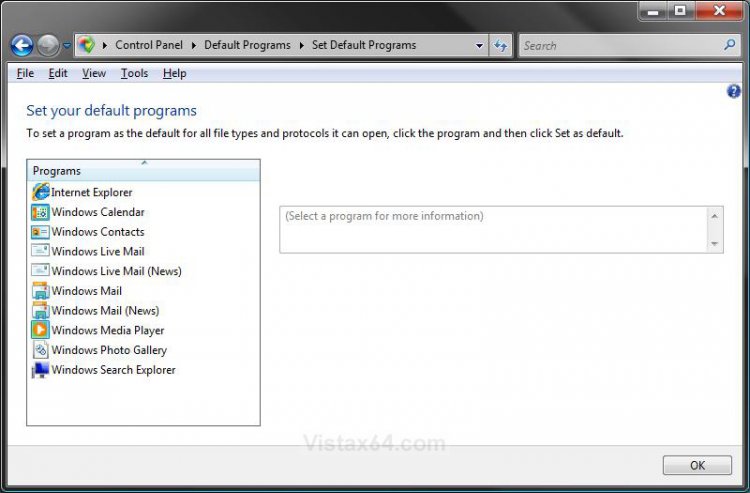Select Windows Live Mail text entry
The height and width of the screenshot is (493, 750).
[x=98, y=251]
